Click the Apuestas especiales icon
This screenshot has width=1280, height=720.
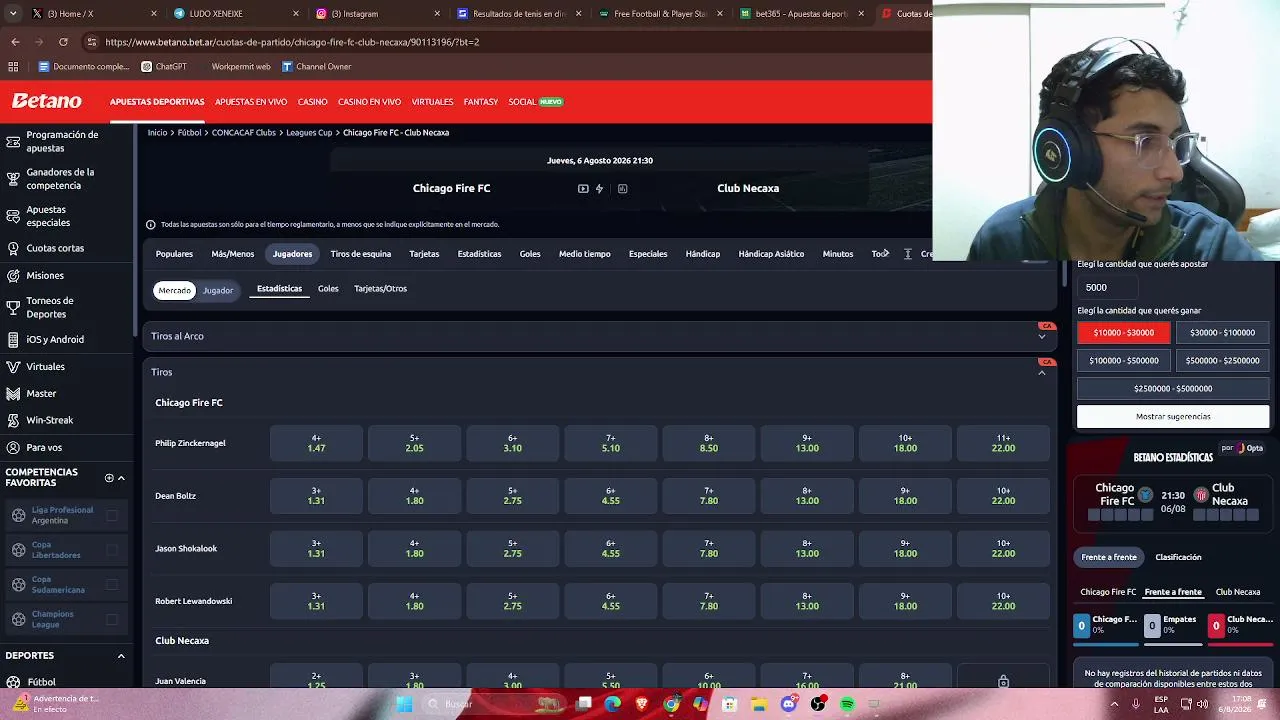[x=13, y=216]
